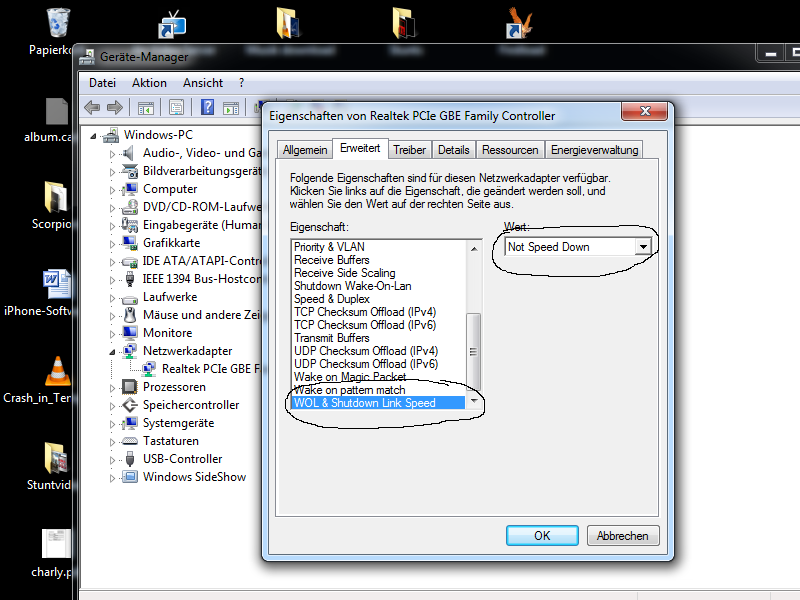Expand the Audio-, Video- und Ga... node
The width and height of the screenshot is (800, 600).
point(112,154)
